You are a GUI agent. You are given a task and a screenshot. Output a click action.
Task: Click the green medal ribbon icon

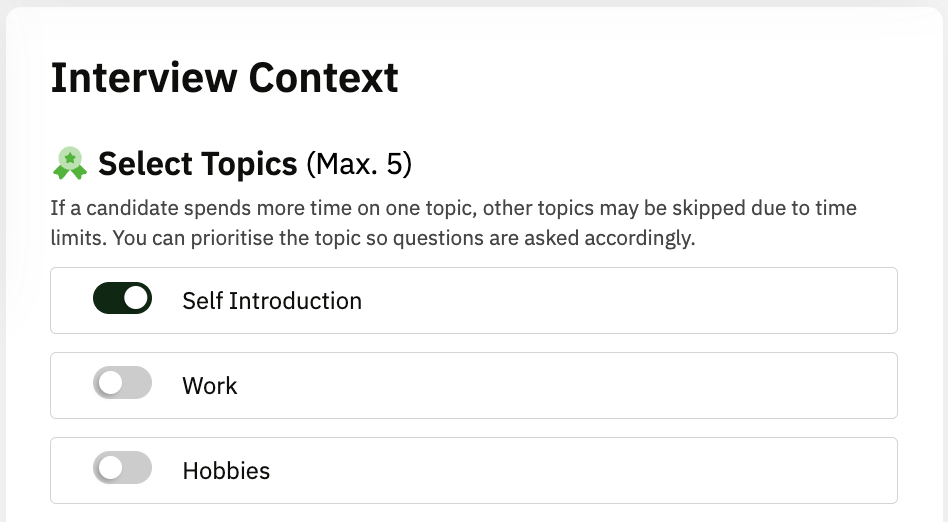tap(70, 163)
